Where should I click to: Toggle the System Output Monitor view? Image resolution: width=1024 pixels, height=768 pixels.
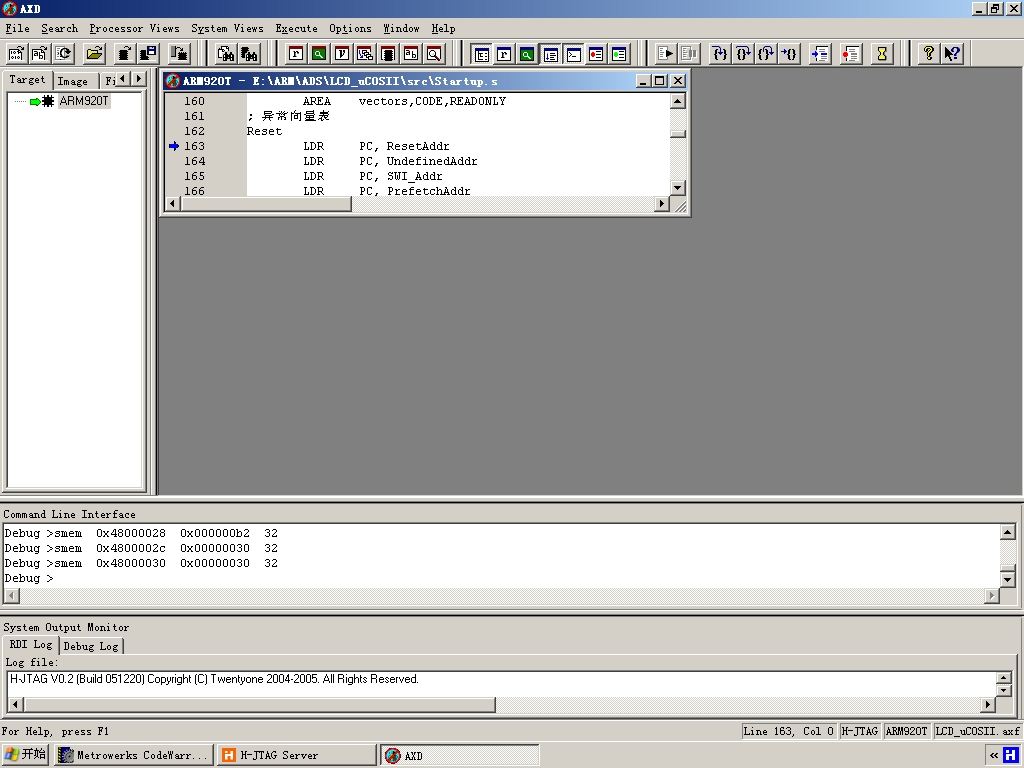click(551, 54)
